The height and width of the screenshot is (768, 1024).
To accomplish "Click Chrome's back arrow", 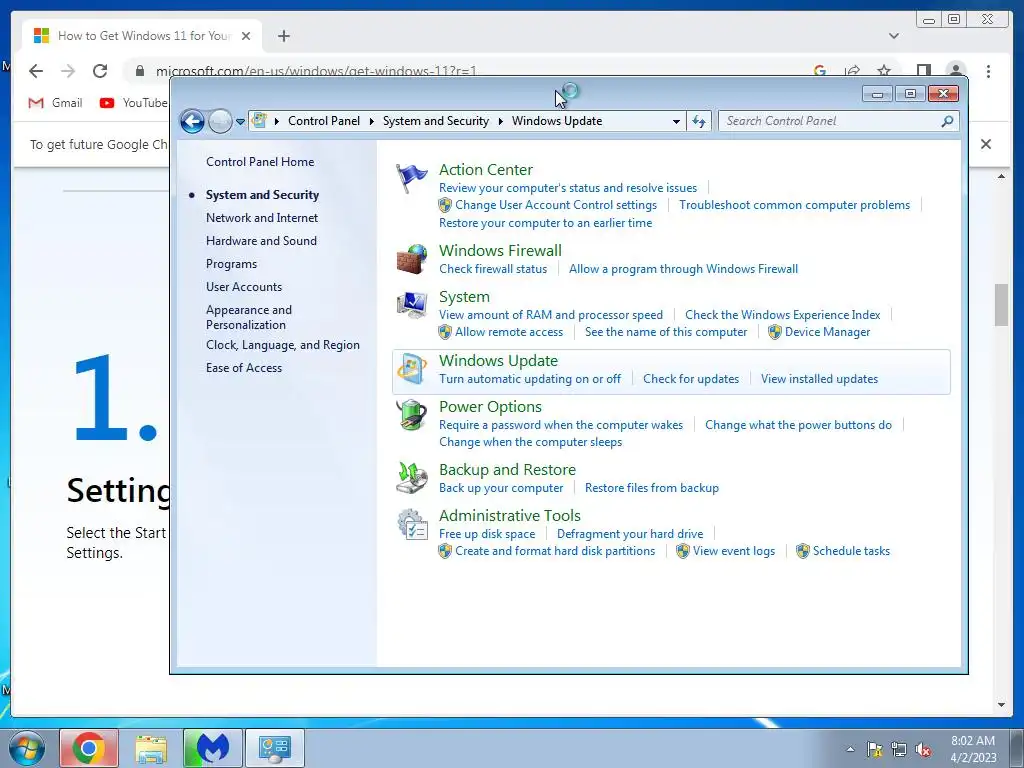I will (36, 71).
